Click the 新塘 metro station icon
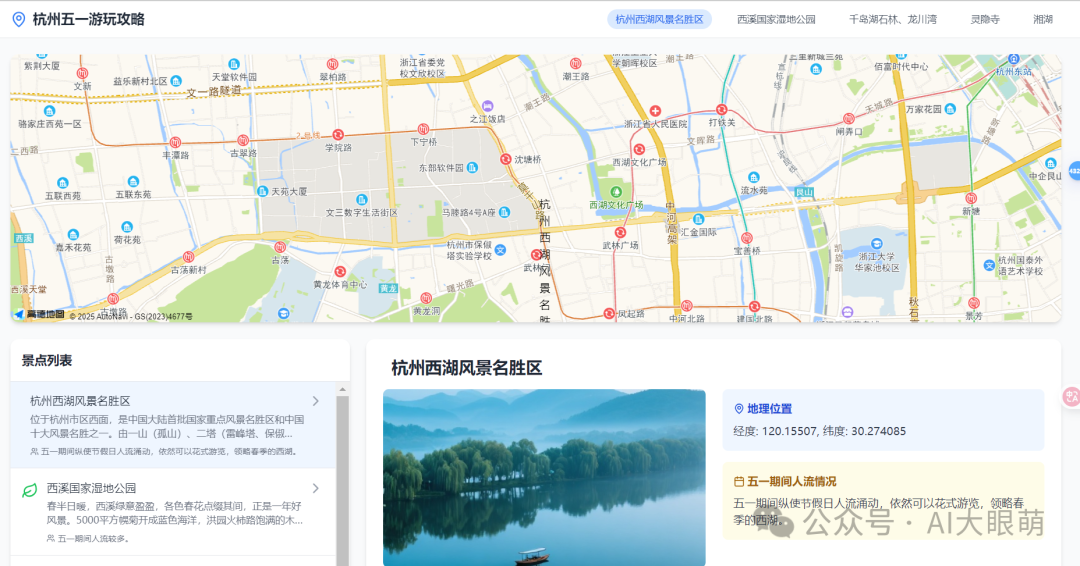The height and width of the screenshot is (566, 1080). [x=971, y=198]
